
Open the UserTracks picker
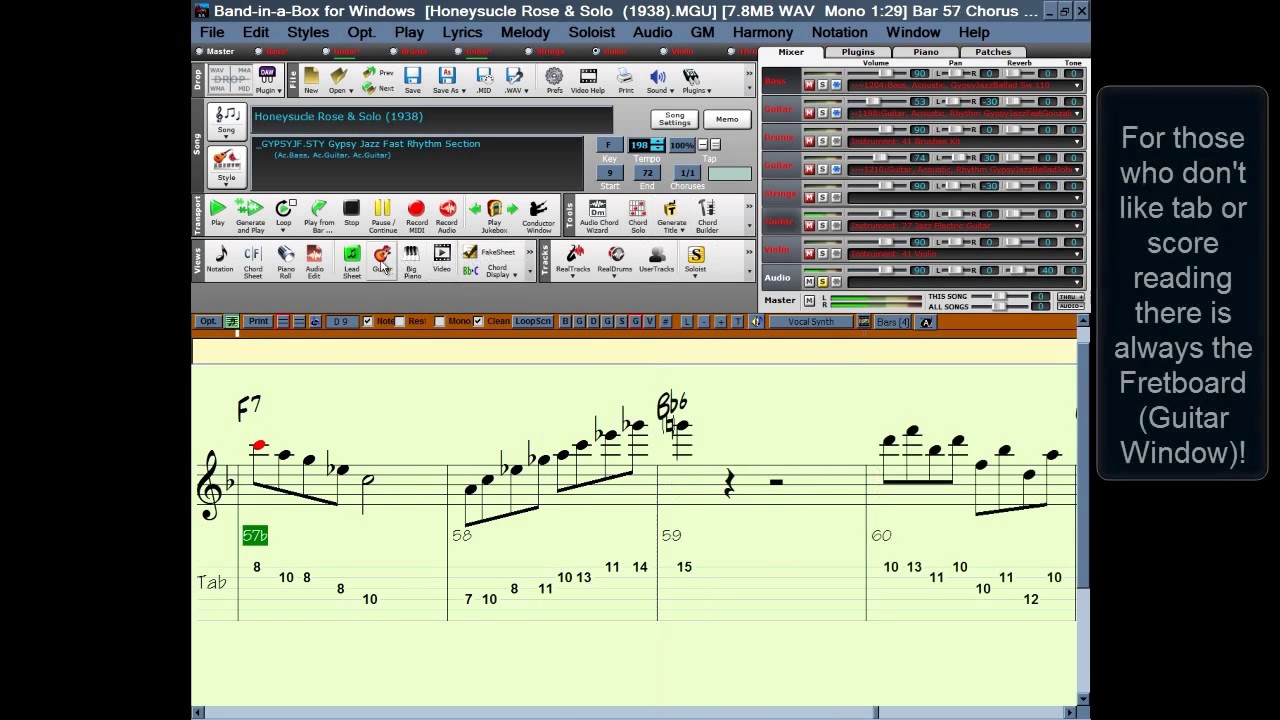[657, 259]
